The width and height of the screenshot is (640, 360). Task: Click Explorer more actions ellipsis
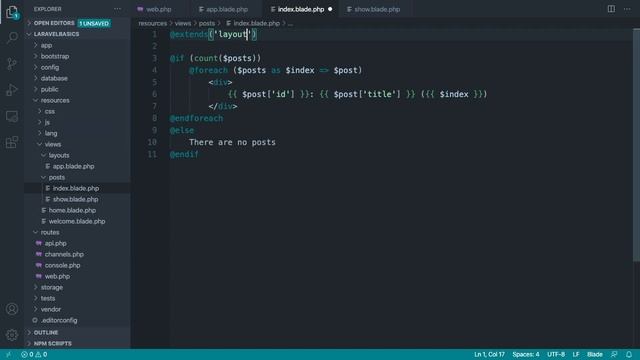118,9
